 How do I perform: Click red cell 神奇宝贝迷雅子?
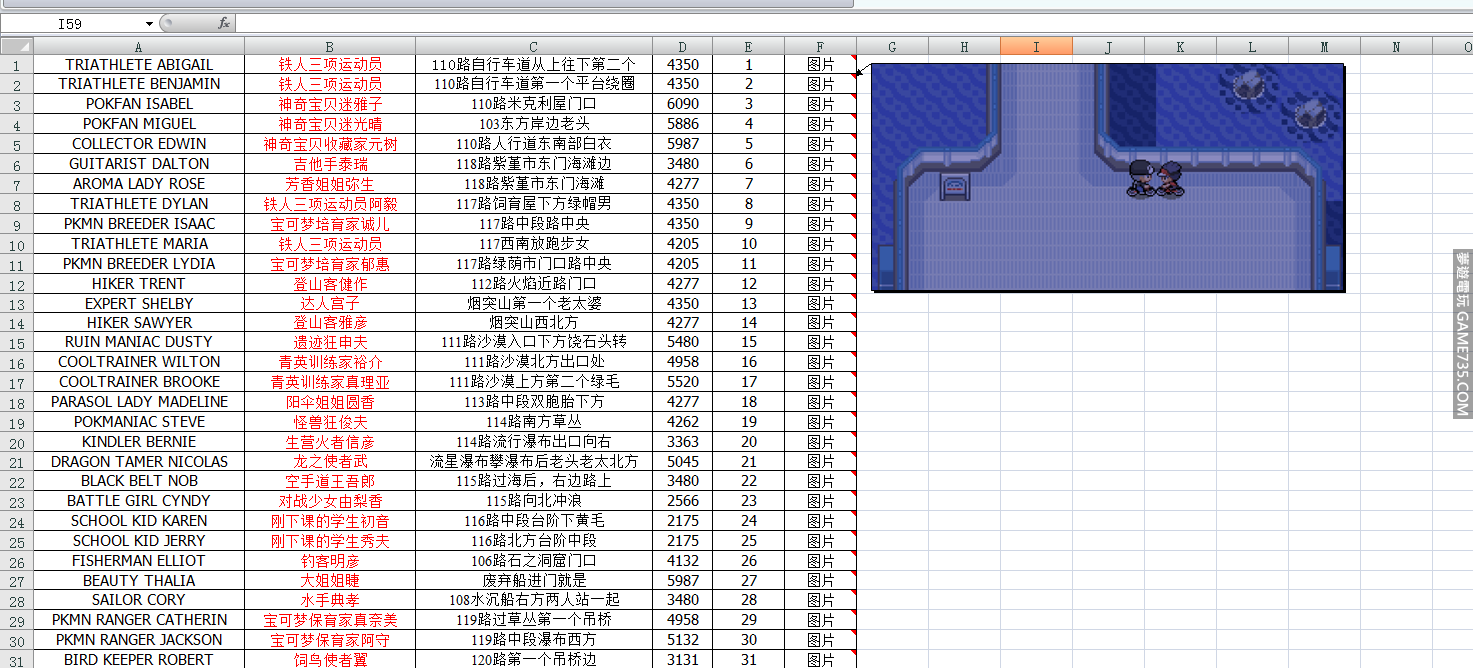(330, 104)
